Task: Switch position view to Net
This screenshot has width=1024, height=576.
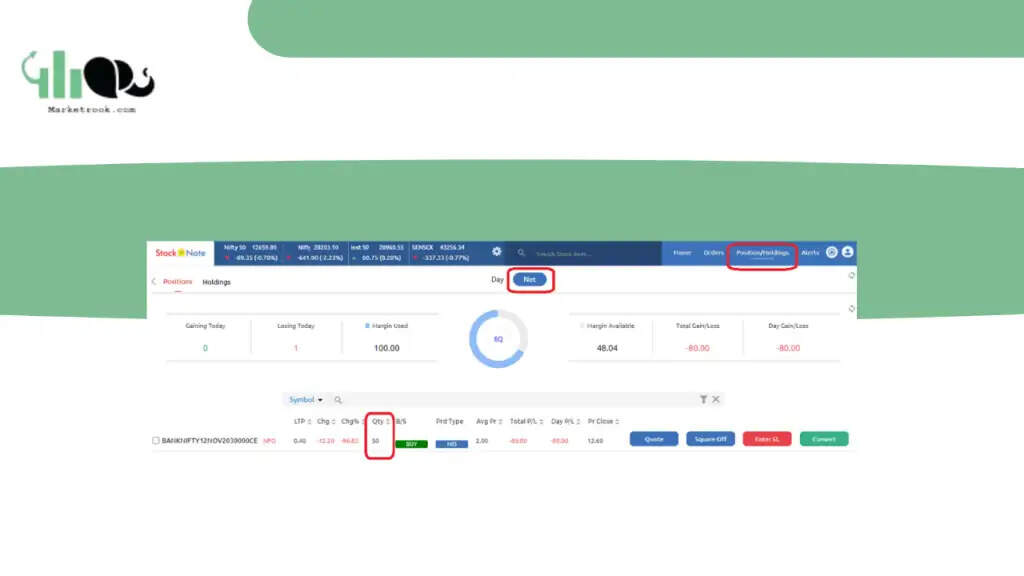Action: [530, 280]
